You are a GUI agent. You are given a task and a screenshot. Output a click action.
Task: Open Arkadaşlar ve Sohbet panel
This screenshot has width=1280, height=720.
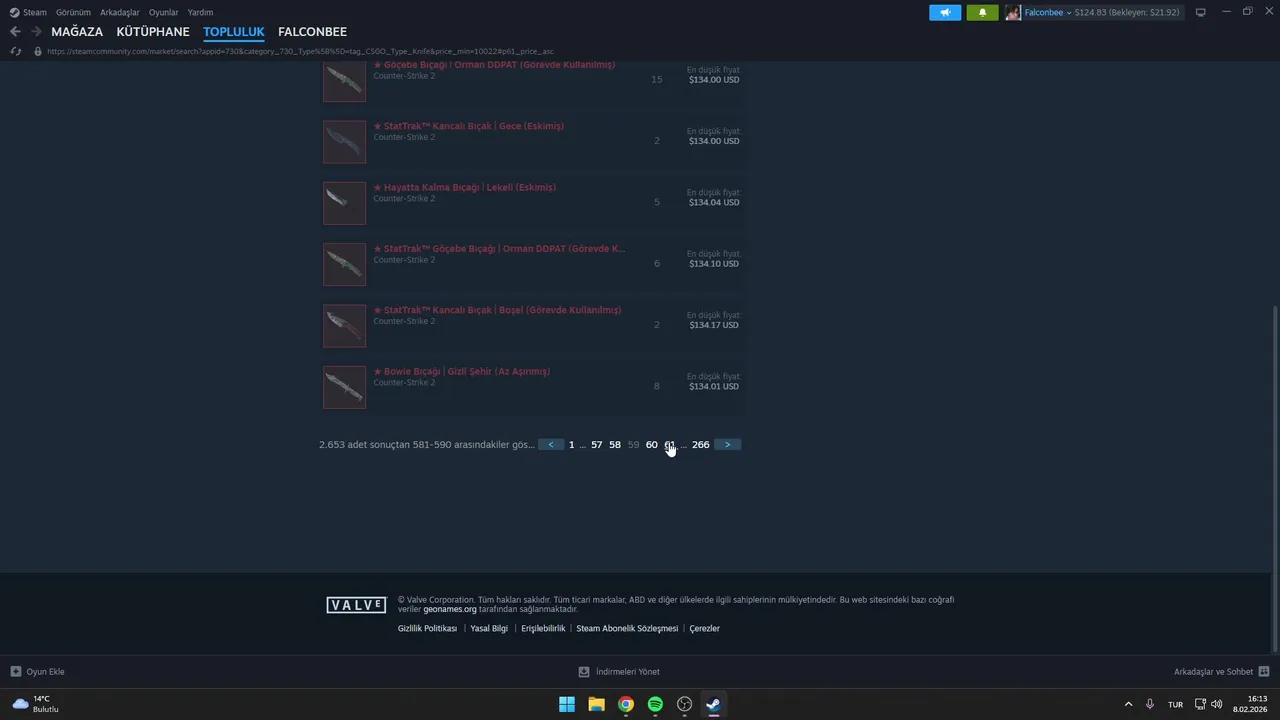[1221, 672]
